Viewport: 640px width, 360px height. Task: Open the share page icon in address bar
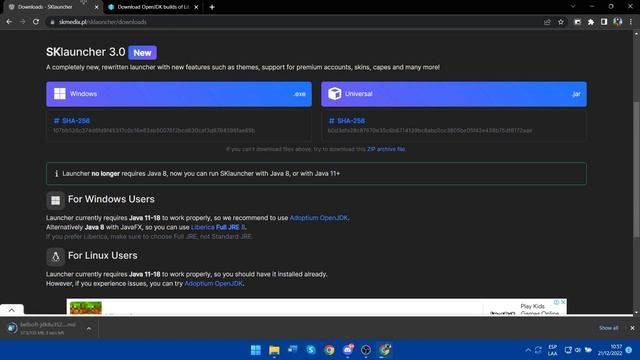(x=547, y=22)
